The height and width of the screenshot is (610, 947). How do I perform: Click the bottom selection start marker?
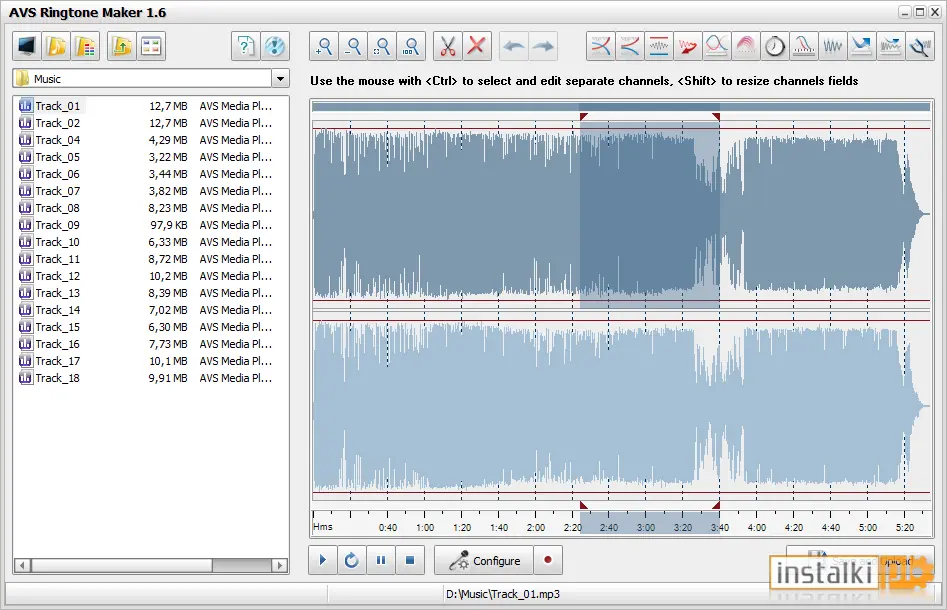point(583,505)
